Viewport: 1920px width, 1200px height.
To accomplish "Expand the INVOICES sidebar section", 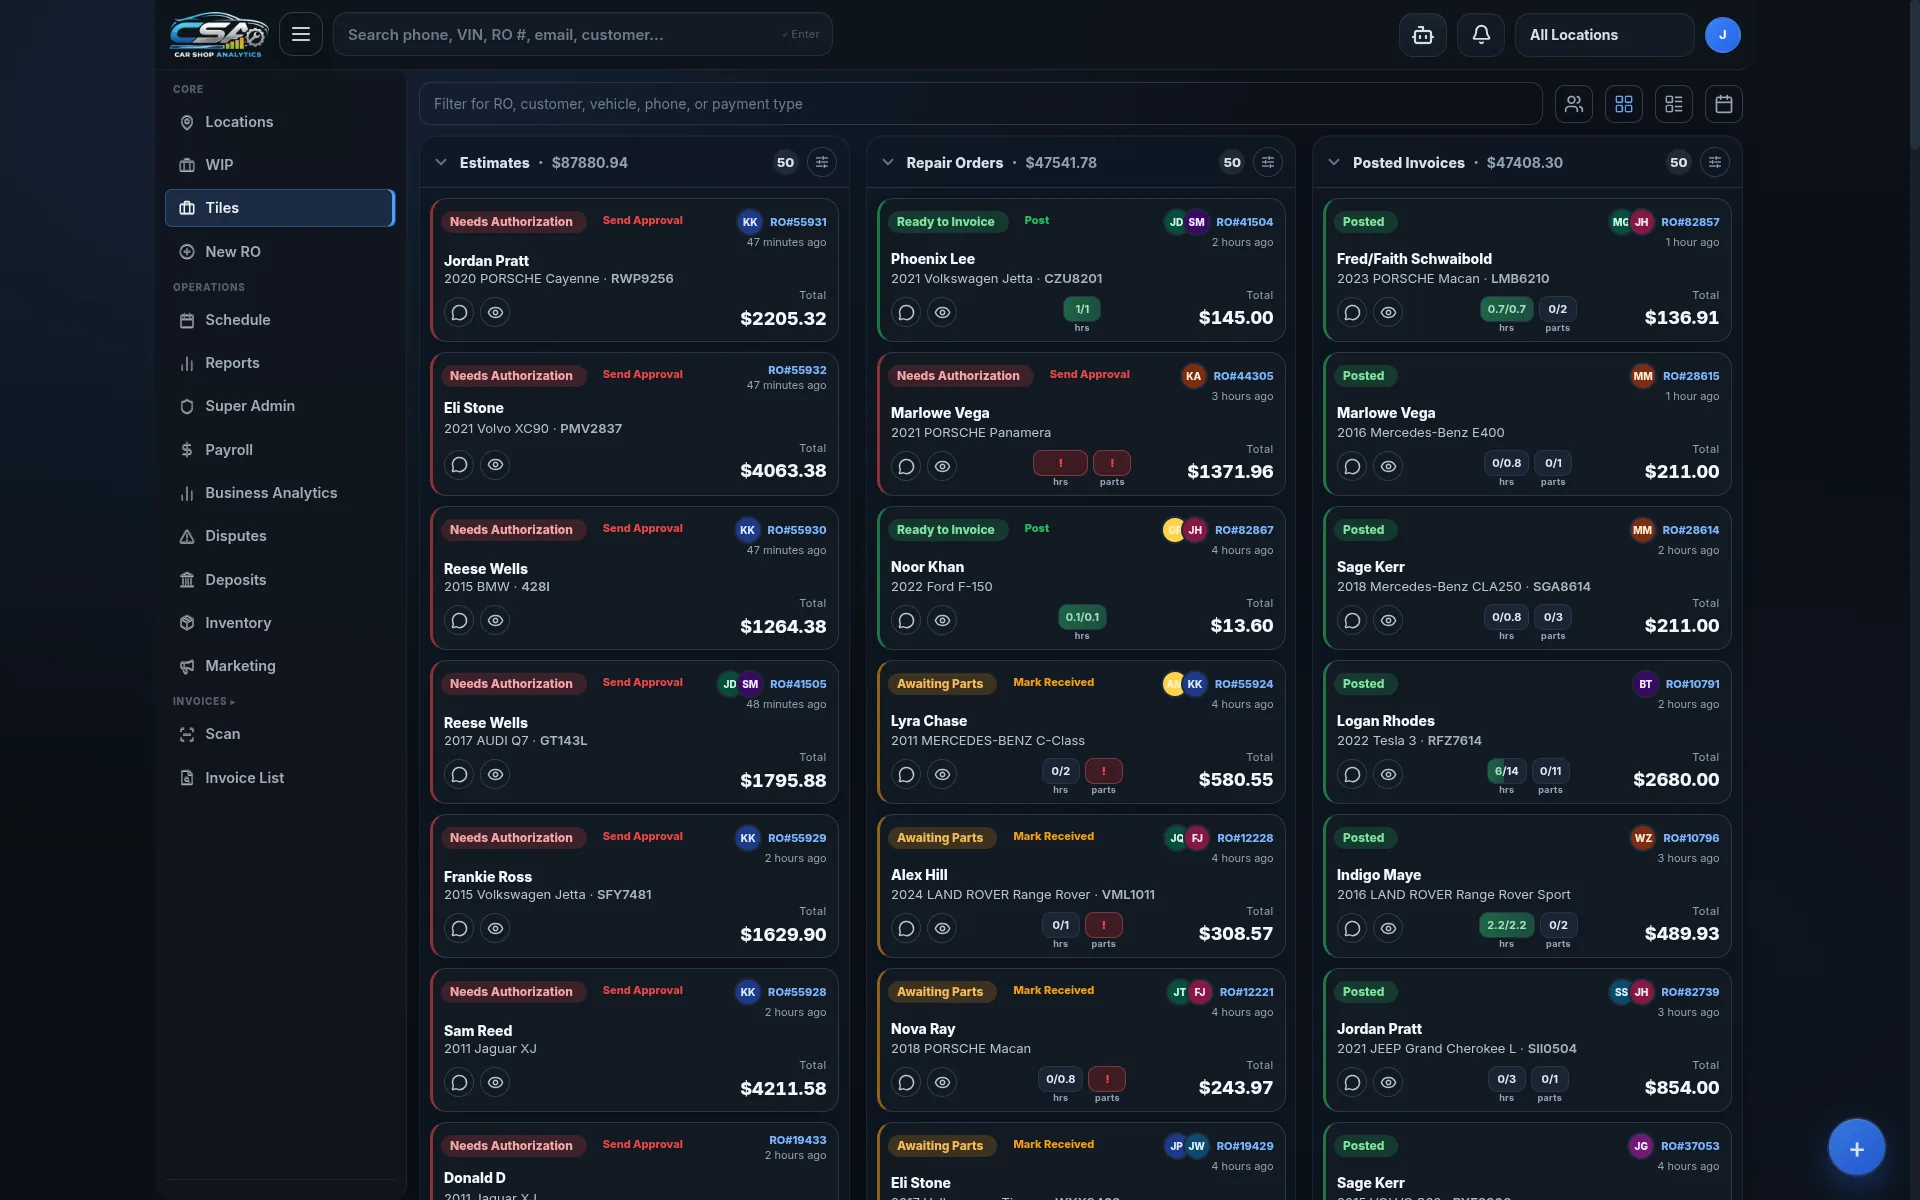I will point(204,701).
